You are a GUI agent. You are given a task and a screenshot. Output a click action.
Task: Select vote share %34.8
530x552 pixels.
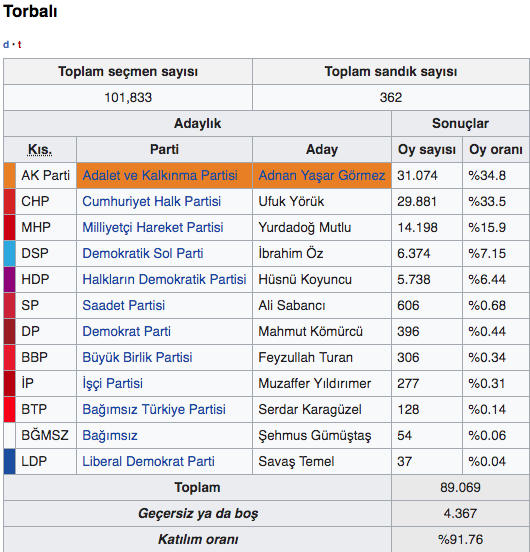(487, 175)
